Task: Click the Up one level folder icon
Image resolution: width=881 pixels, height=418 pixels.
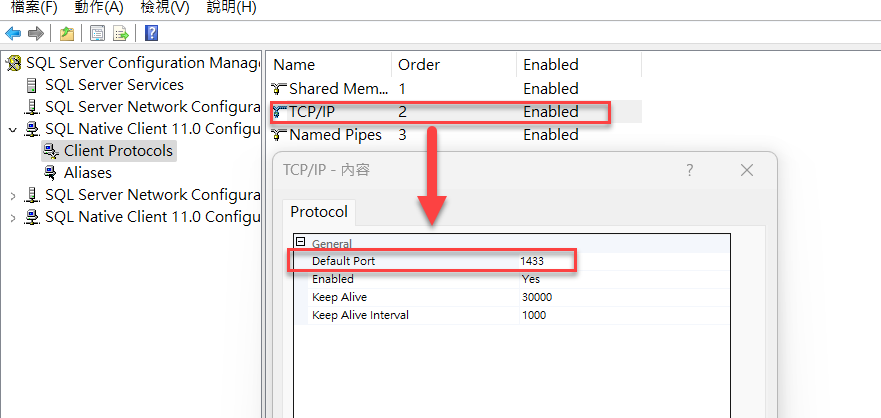Action: (67, 34)
